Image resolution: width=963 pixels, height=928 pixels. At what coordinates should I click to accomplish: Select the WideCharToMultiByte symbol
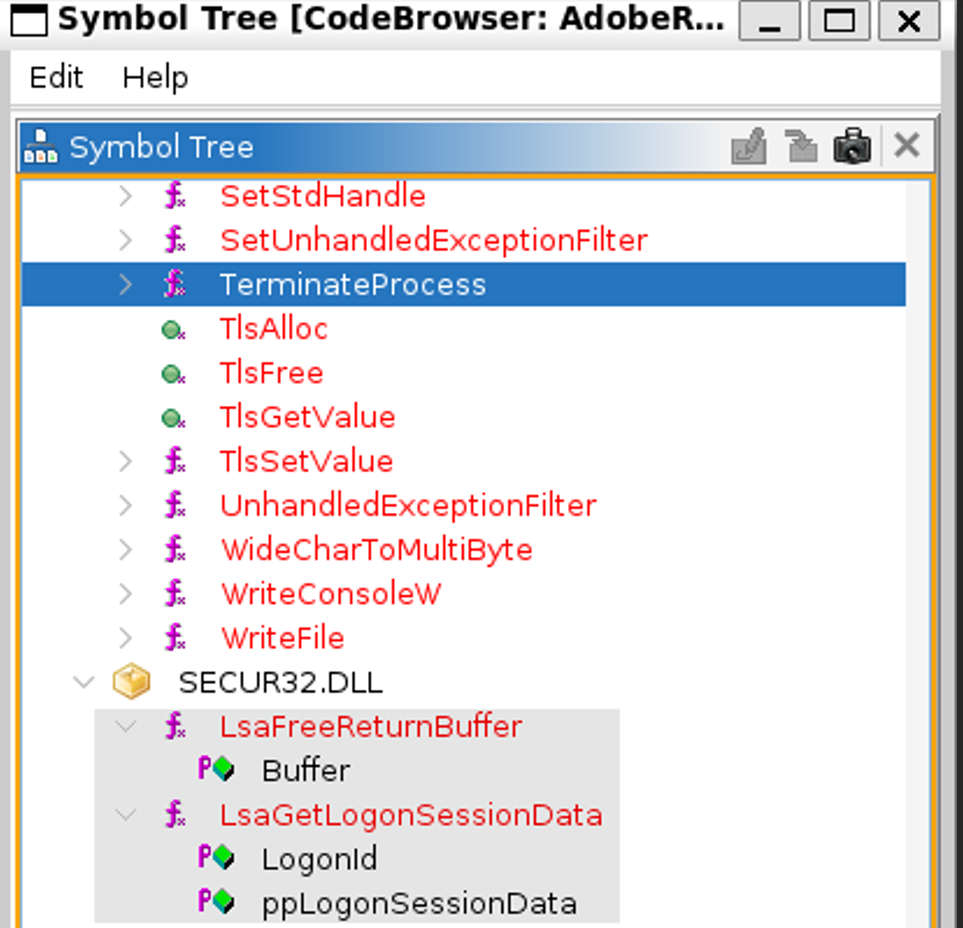coord(376,550)
